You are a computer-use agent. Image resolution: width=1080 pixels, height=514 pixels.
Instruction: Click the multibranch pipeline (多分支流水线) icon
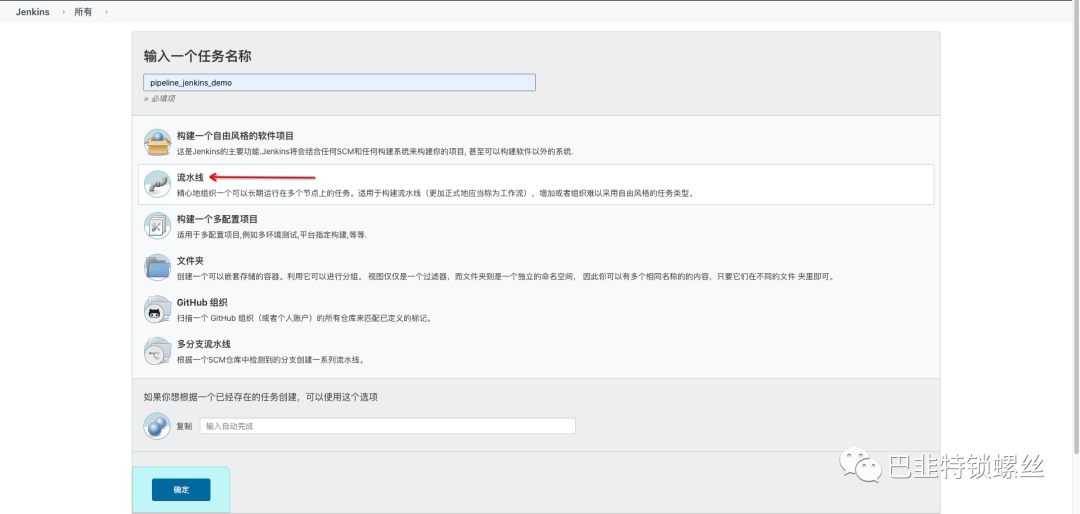(157, 351)
